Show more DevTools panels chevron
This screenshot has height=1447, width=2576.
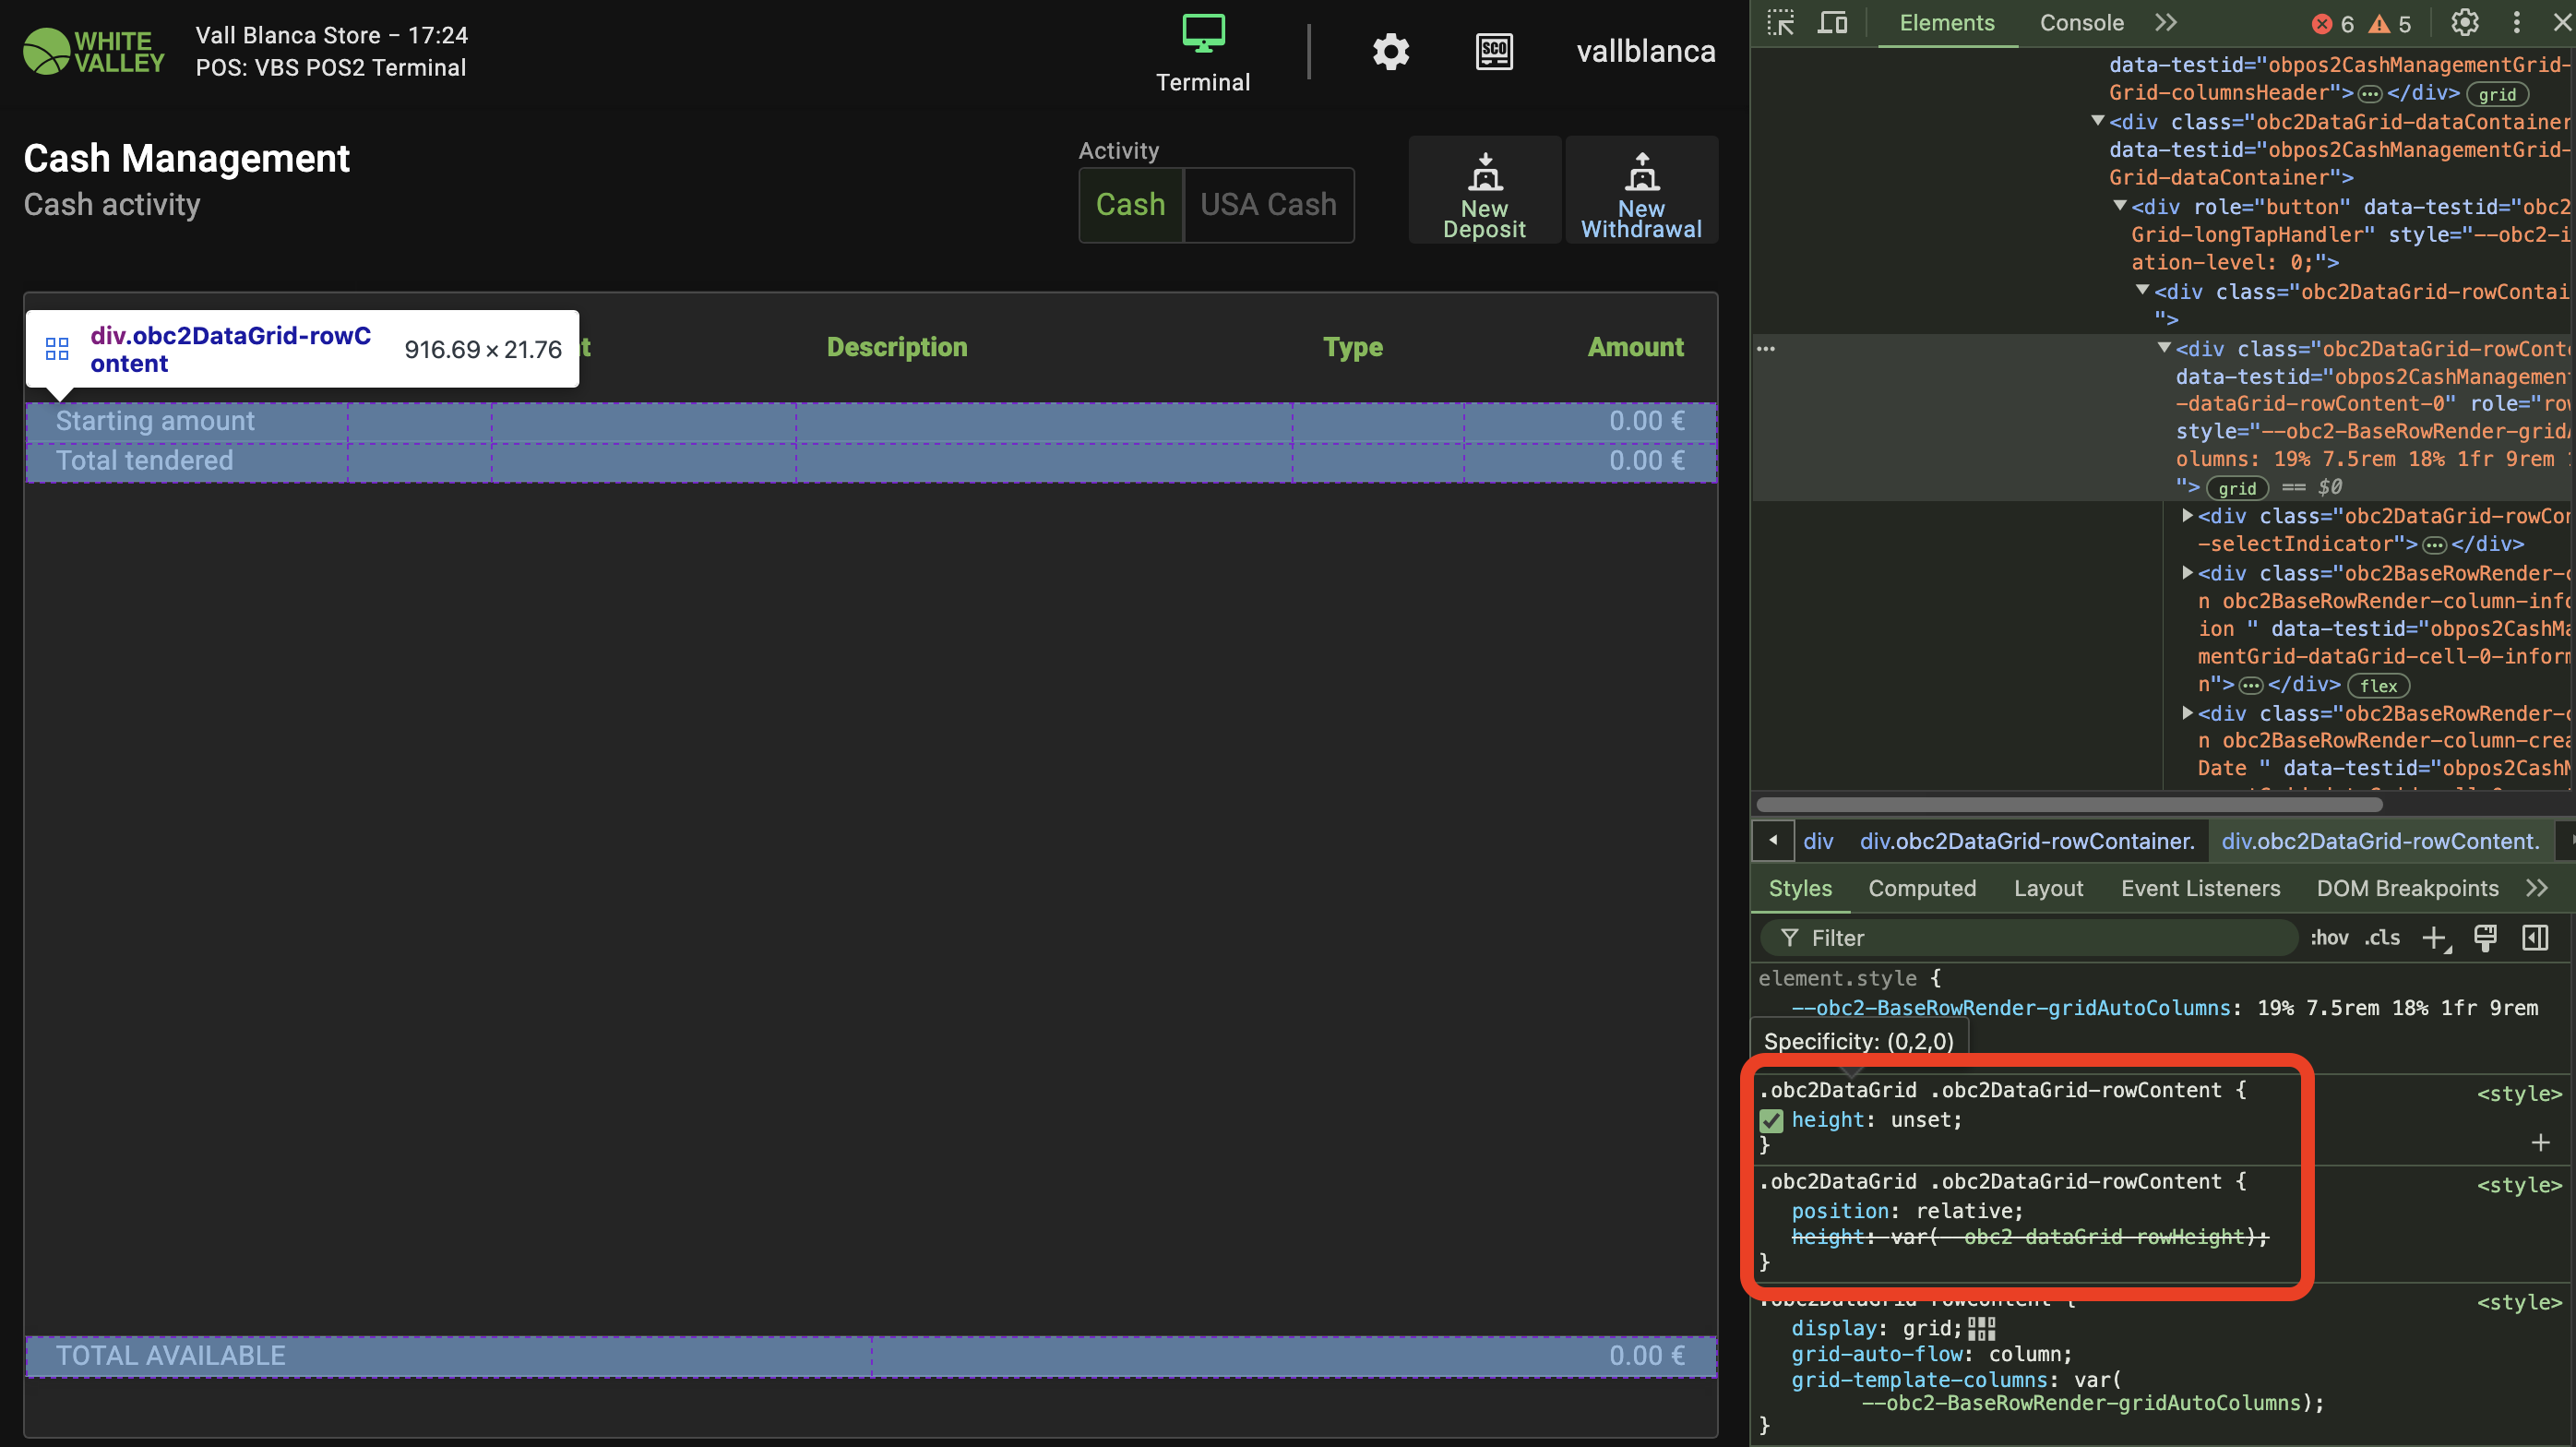(x=2166, y=23)
